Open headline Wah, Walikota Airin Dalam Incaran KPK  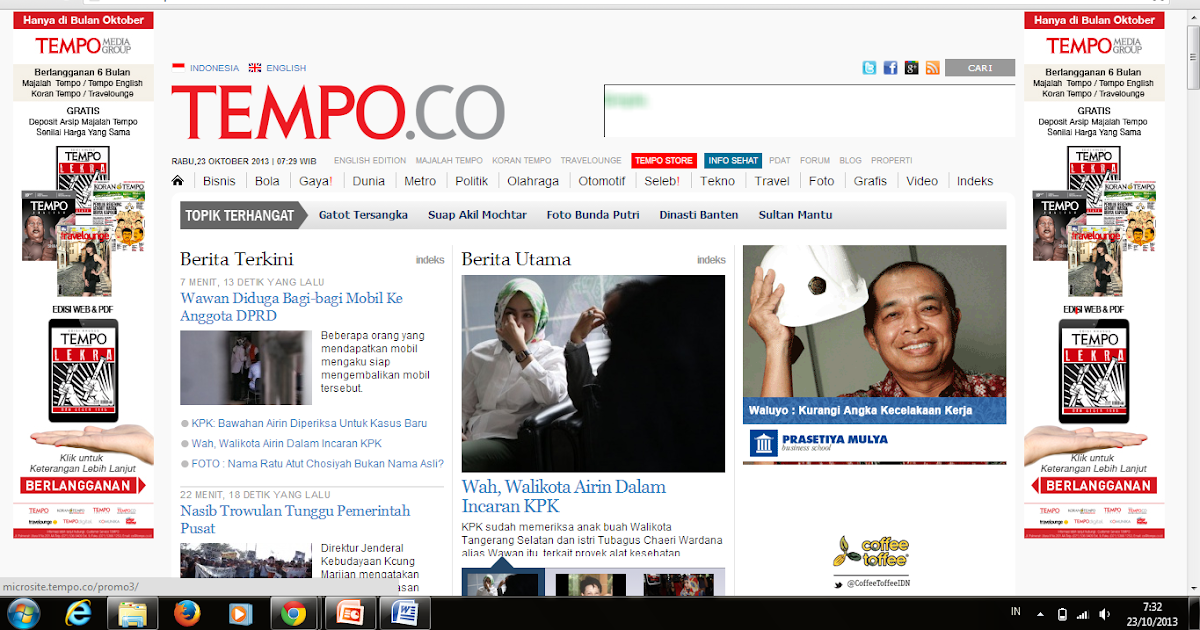click(563, 497)
